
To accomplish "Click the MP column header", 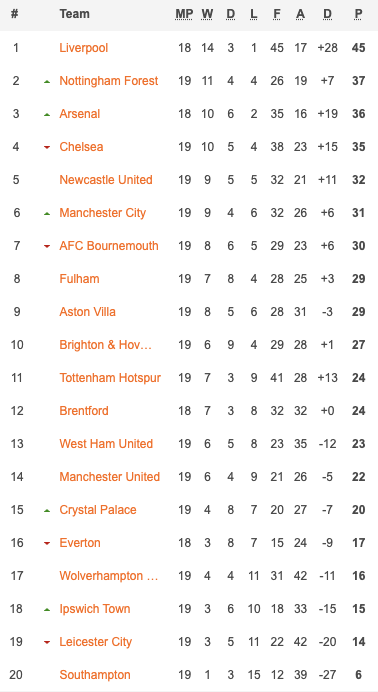I will click(184, 15).
